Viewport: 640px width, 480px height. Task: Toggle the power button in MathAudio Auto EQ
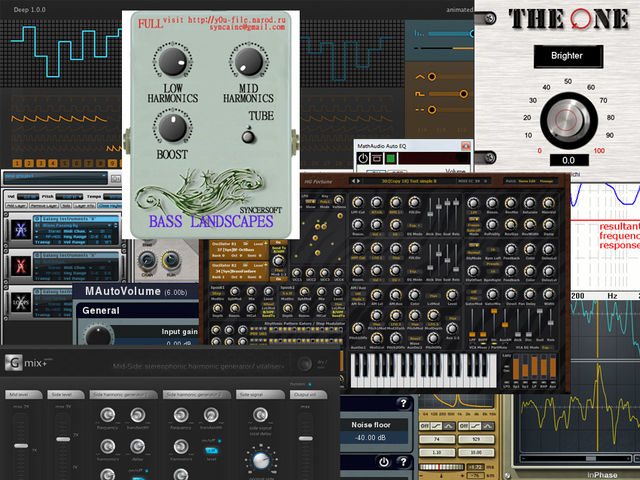pyautogui.click(x=363, y=158)
